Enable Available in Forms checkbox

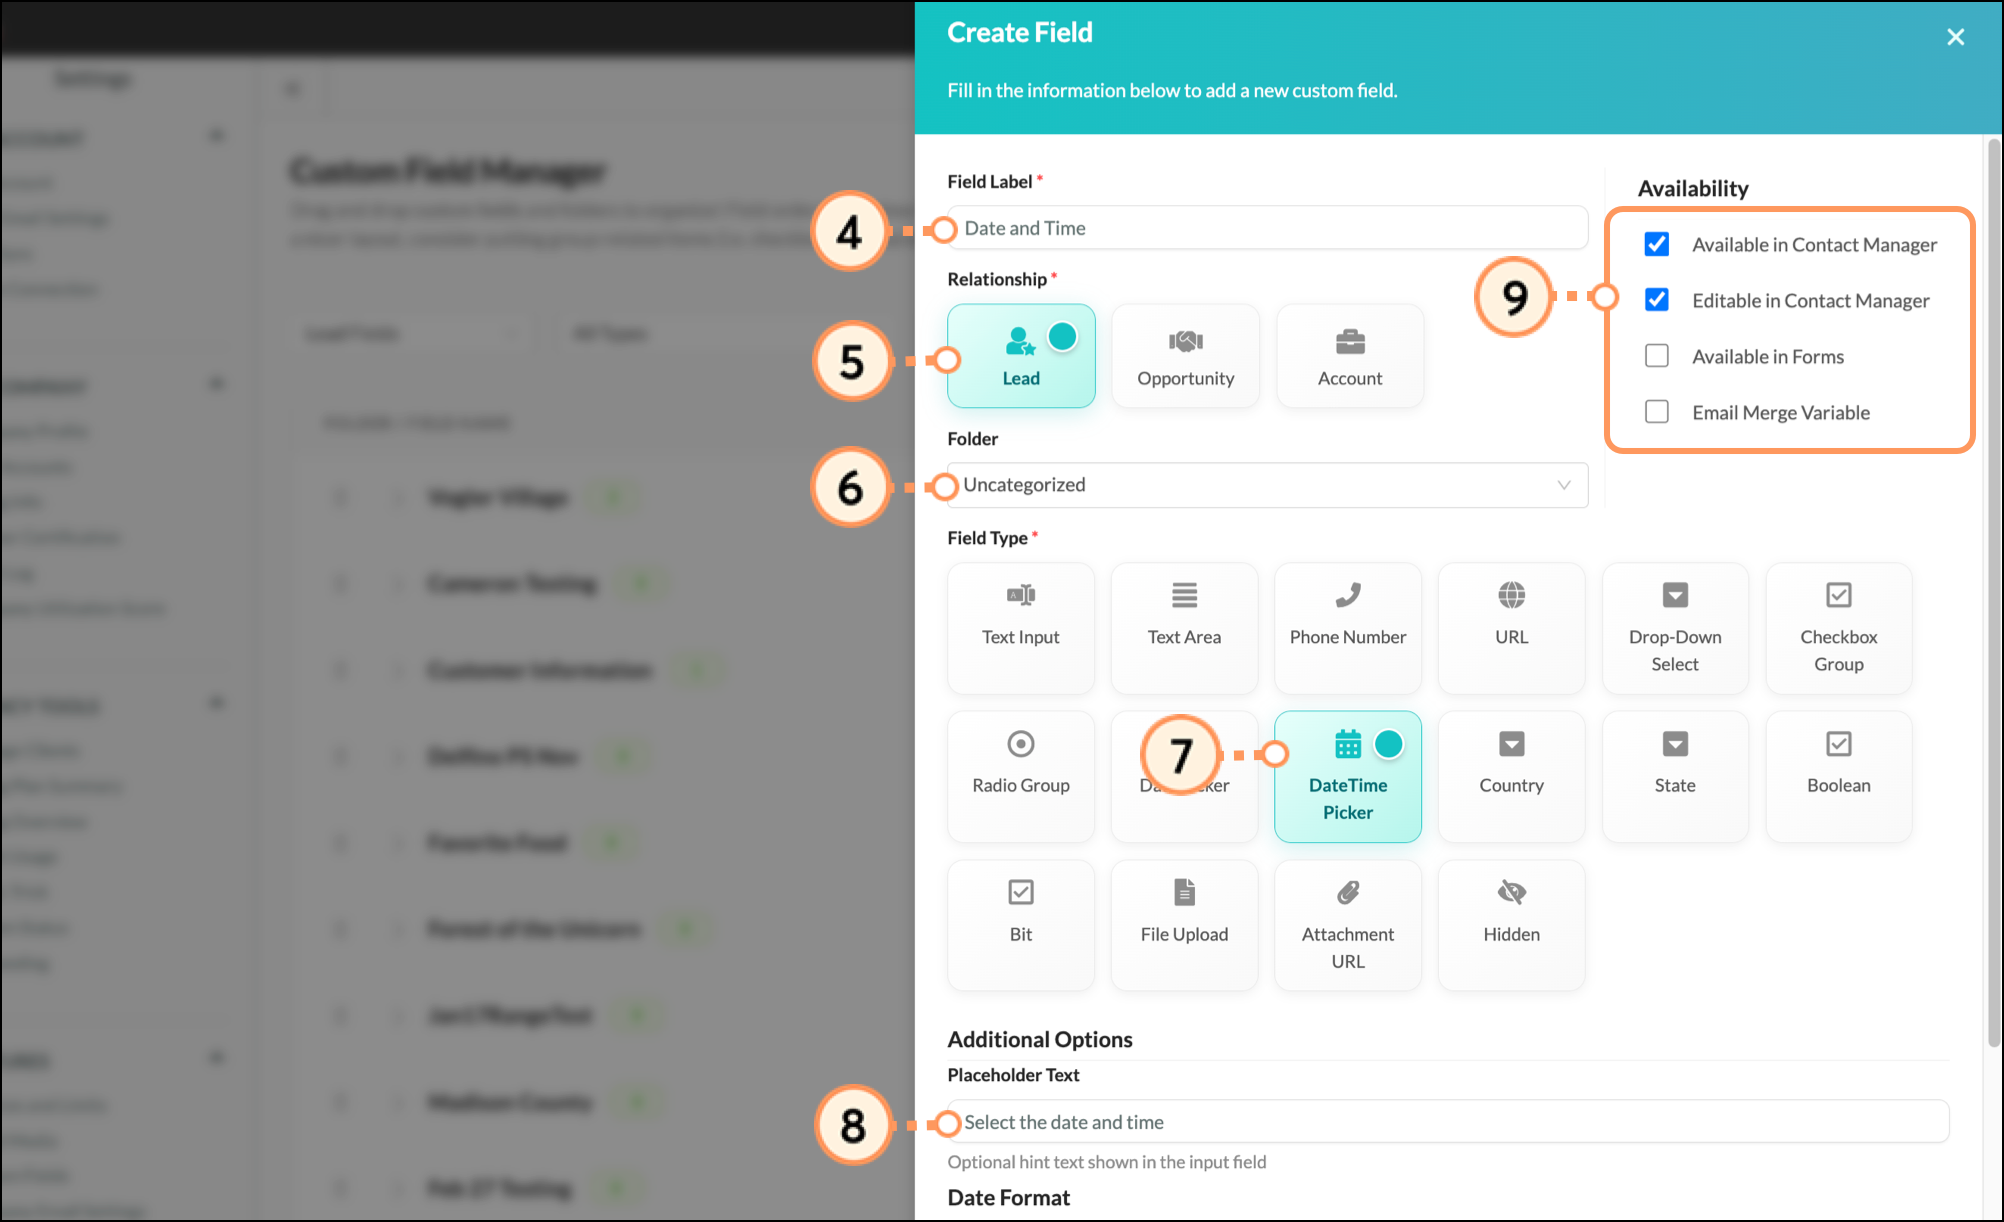pyautogui.click(x=1657, y=356)
